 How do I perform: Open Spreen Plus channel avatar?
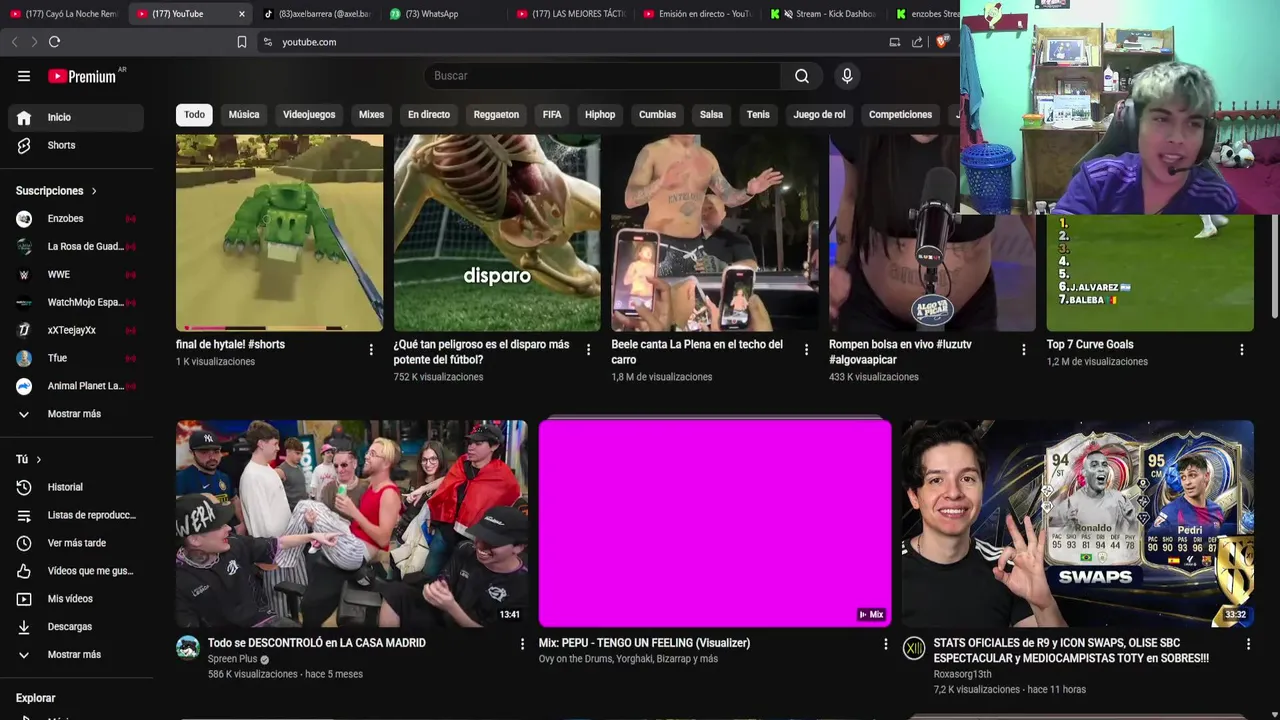(188, 648)
